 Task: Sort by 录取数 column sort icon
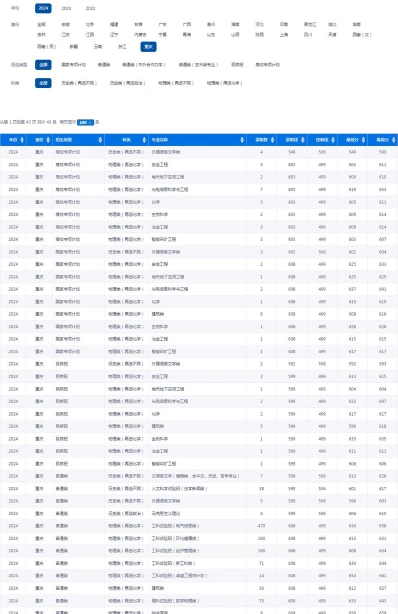273,140
